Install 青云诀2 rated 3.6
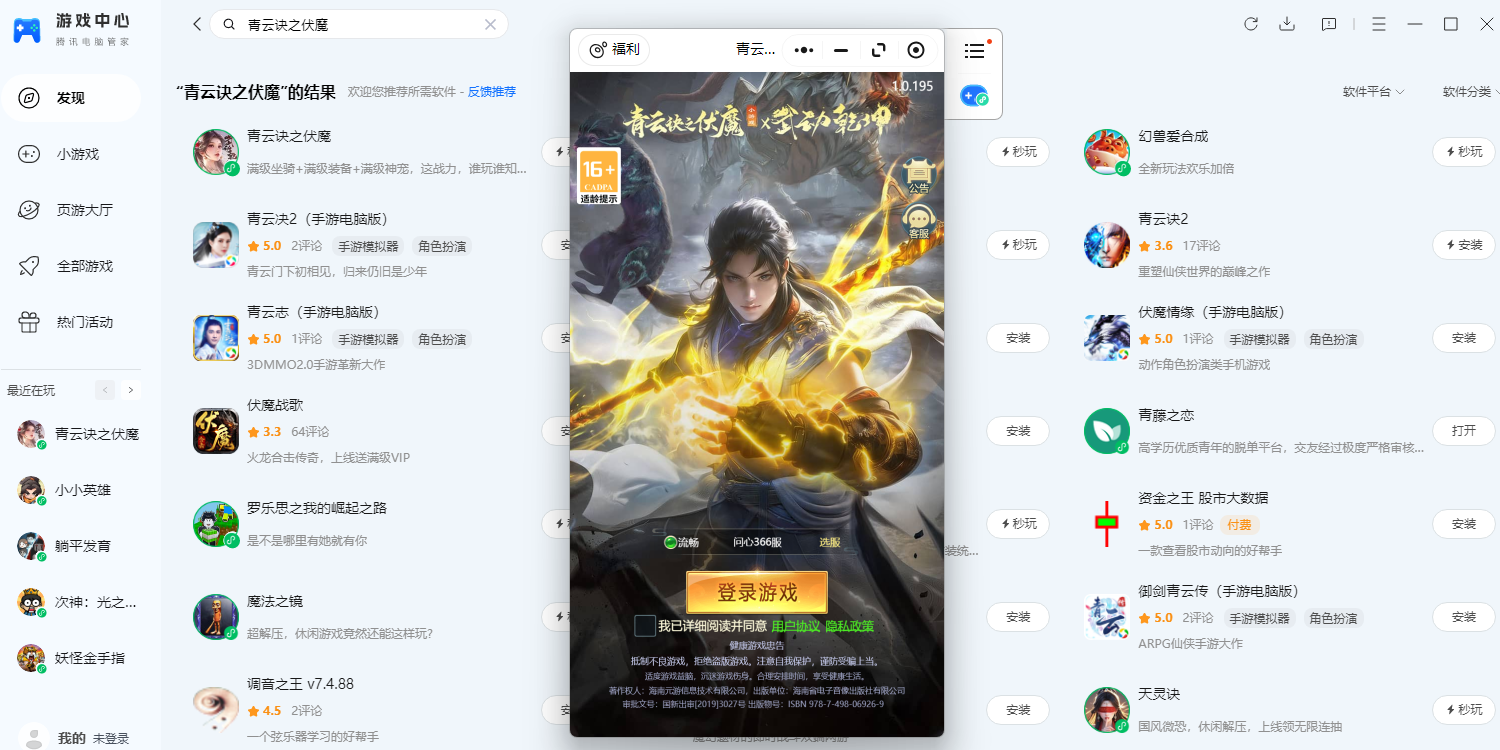 [x=1464, y=245]
